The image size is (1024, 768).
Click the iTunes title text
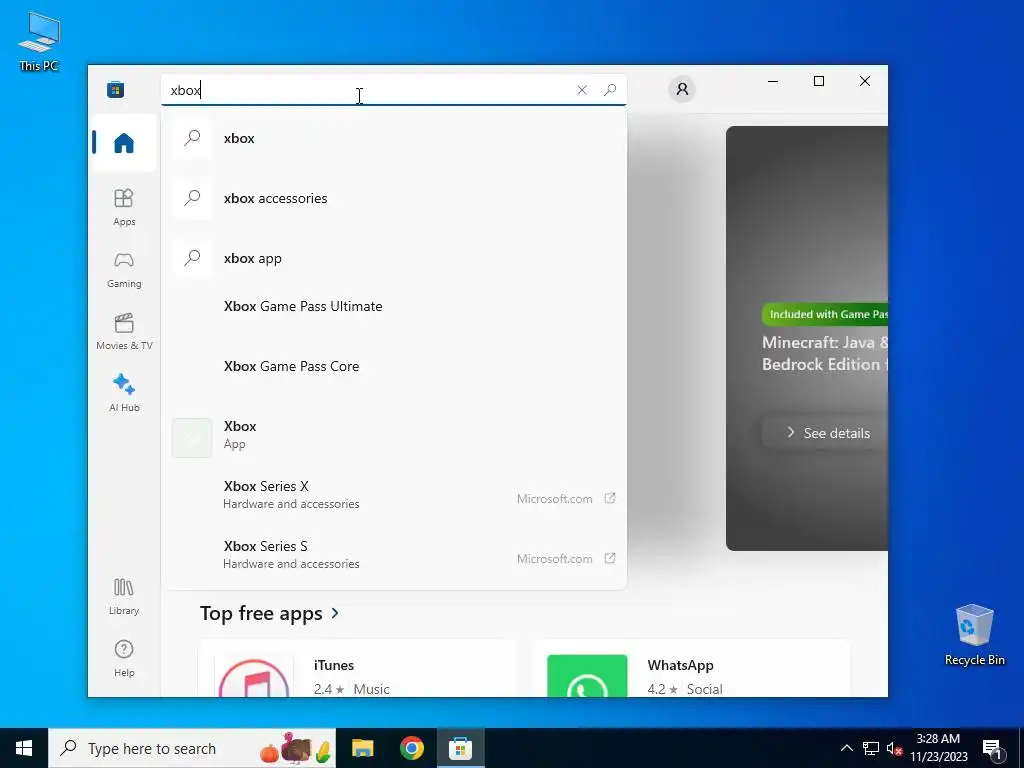tap(334, 665)
